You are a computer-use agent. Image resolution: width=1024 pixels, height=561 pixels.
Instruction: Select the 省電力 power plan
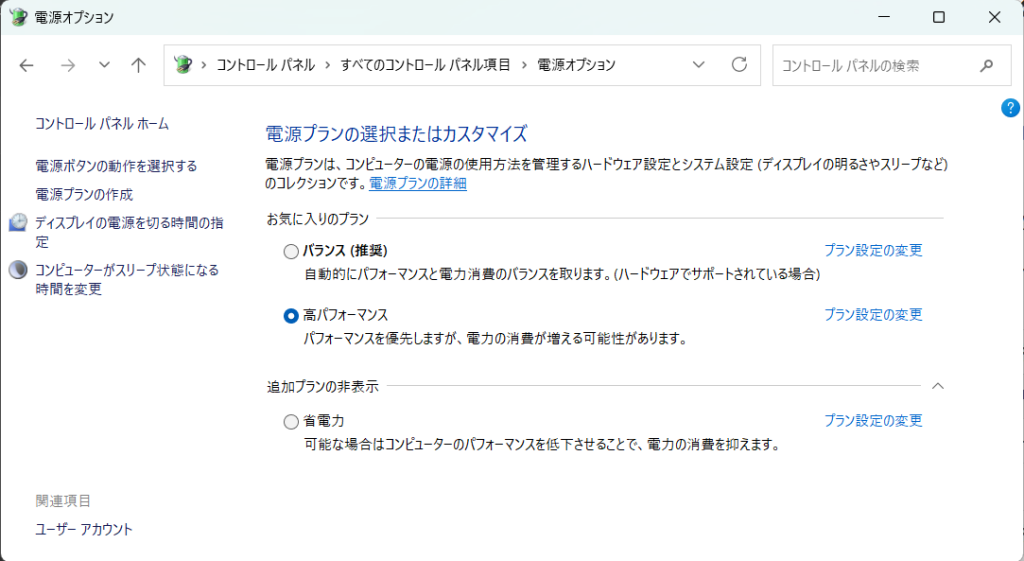291,421
